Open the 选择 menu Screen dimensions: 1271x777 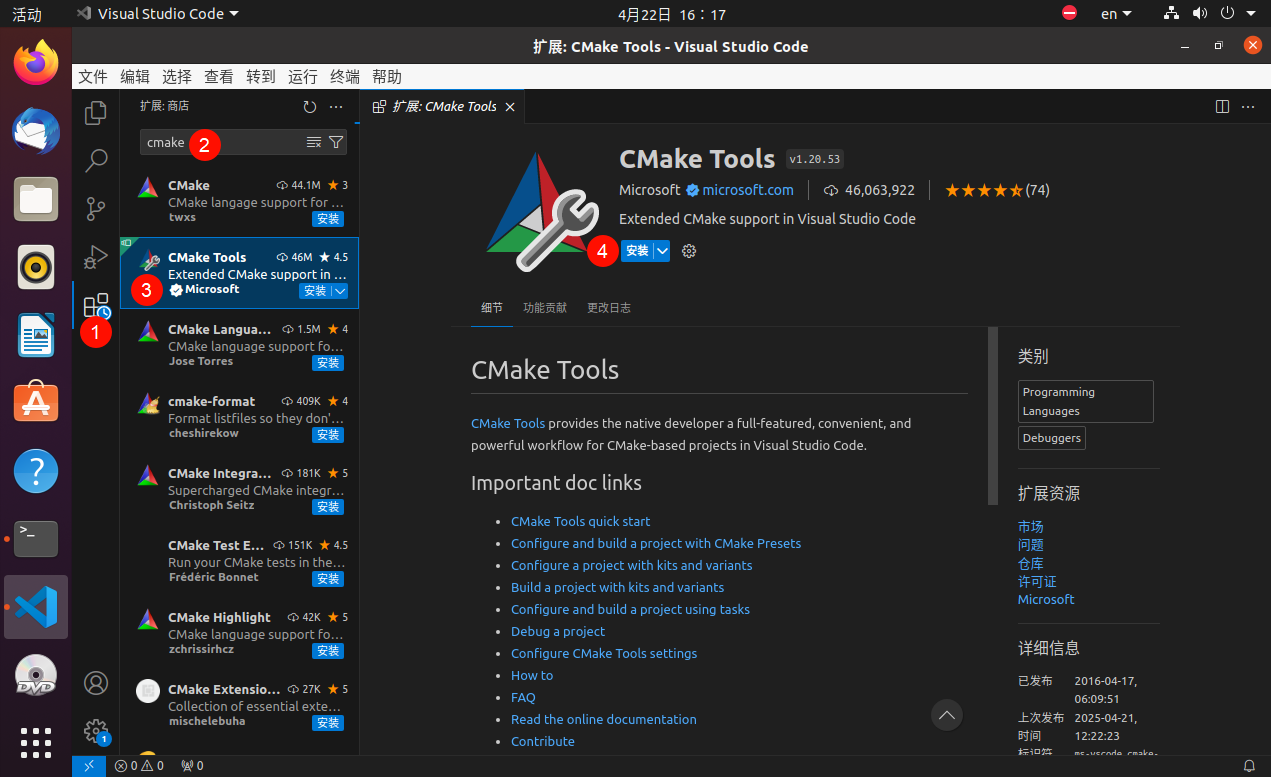point(177,77)
